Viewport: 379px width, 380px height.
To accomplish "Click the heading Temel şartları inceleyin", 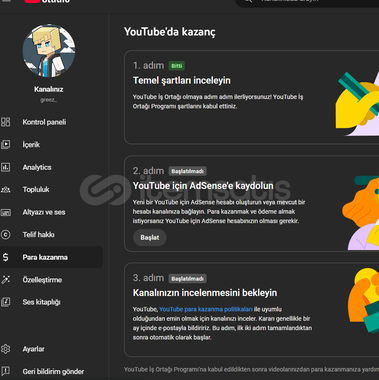I will 182,80.
